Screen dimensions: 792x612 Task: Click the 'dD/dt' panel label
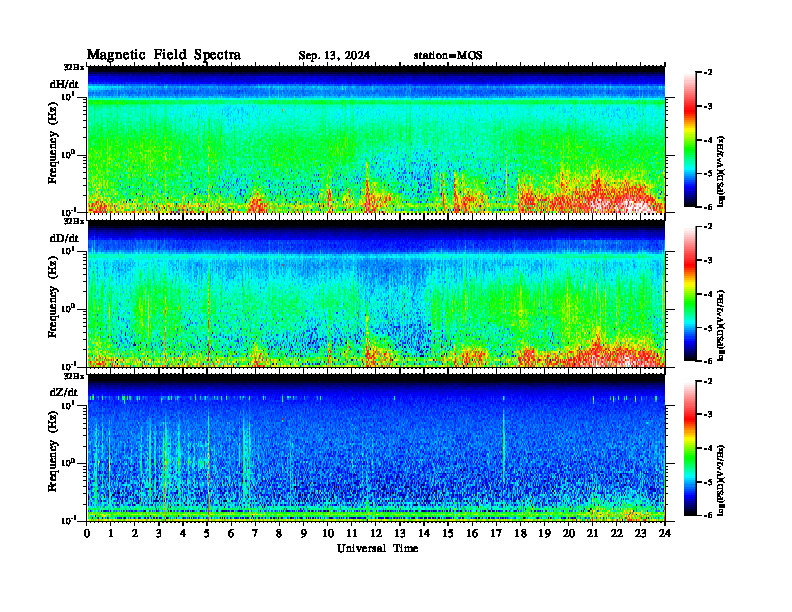[64, 238]
